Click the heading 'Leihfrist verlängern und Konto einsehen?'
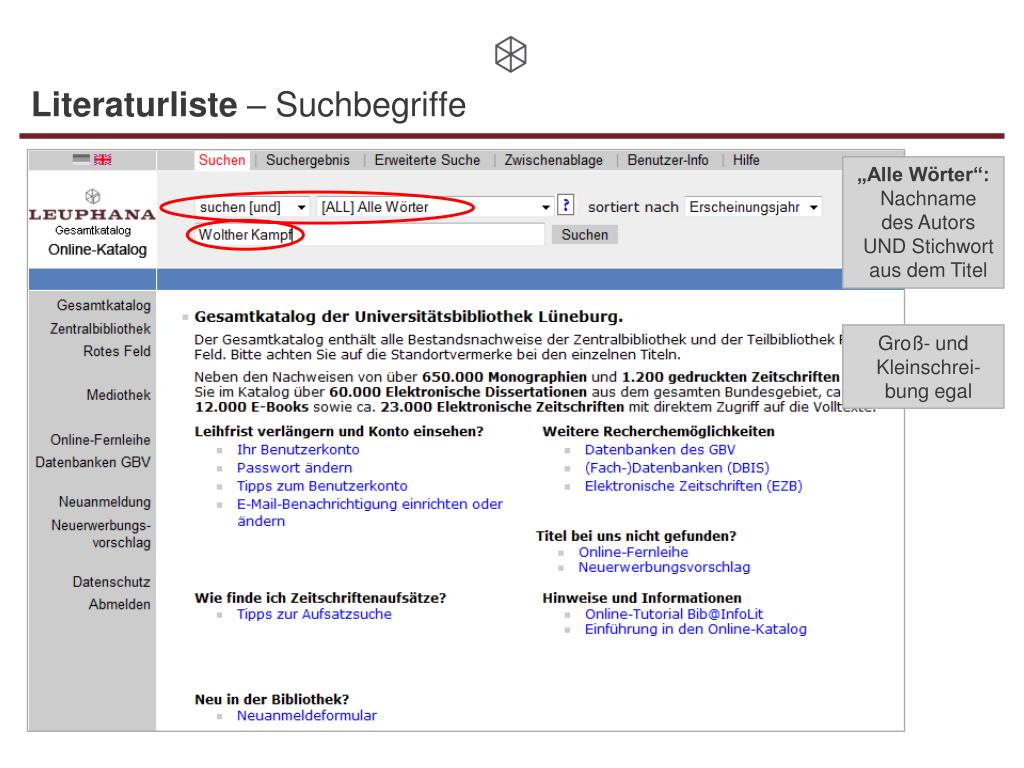This screenshot has width=1024, height=768. pyautogui.click(x=339, y=431)
